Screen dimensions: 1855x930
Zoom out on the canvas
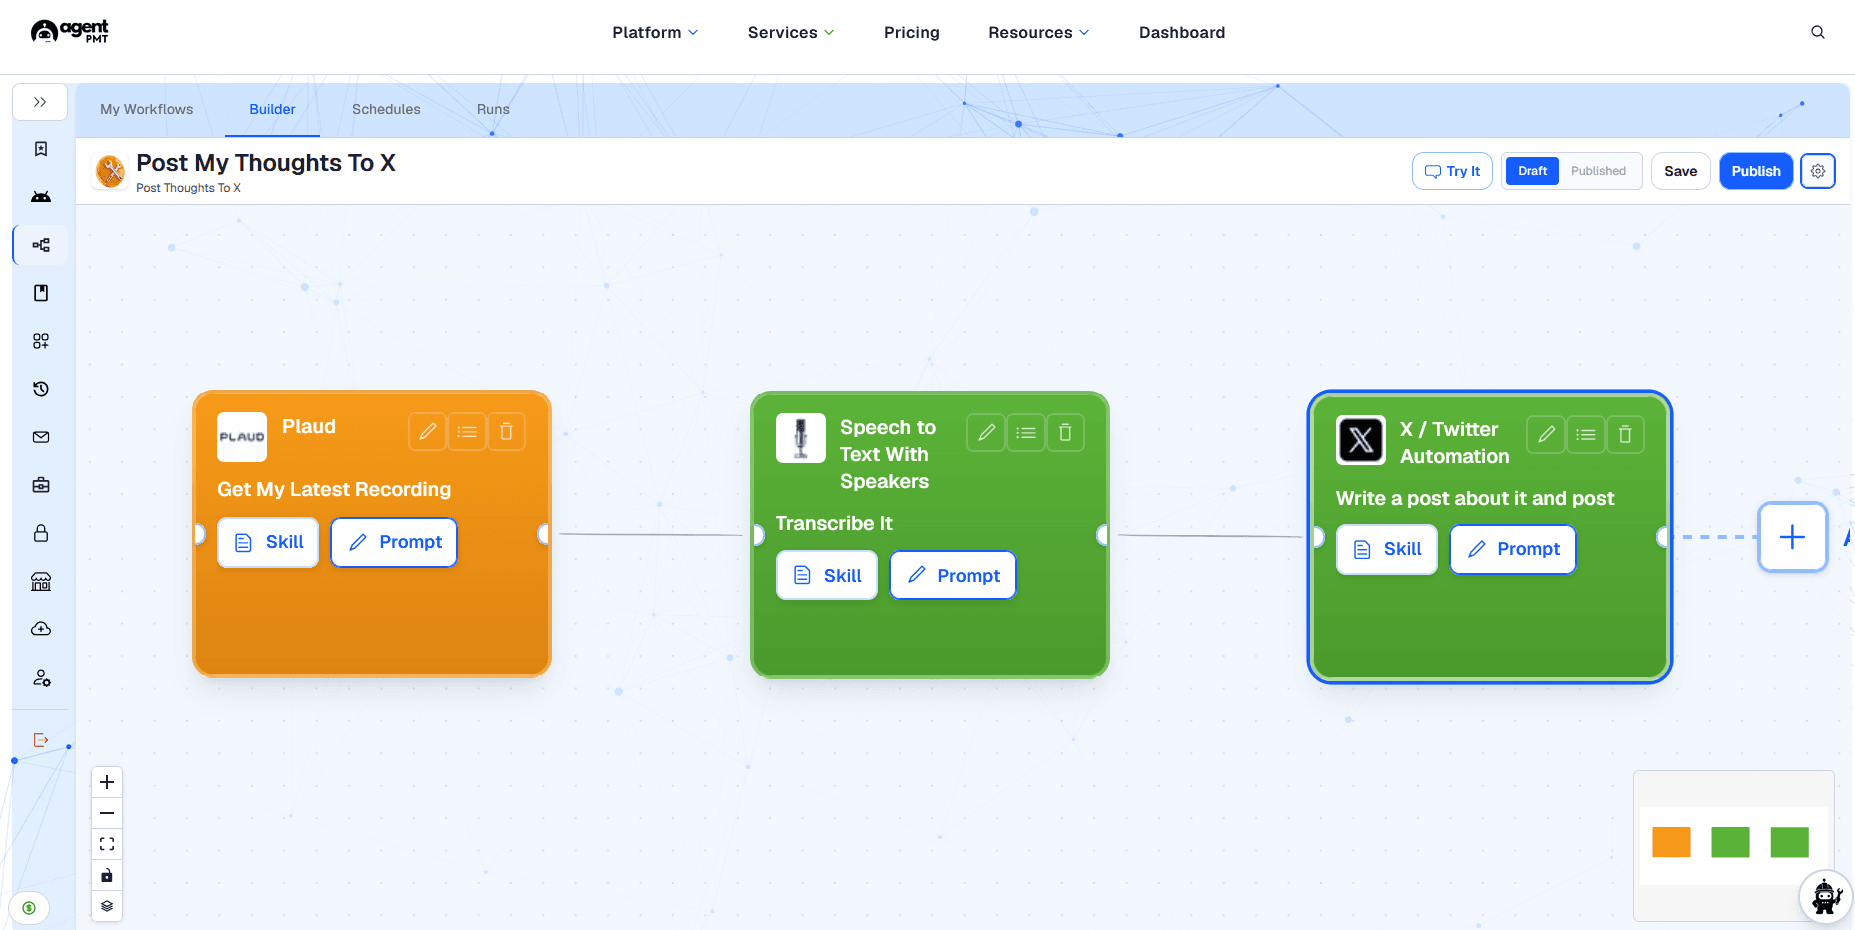(107, 813)
